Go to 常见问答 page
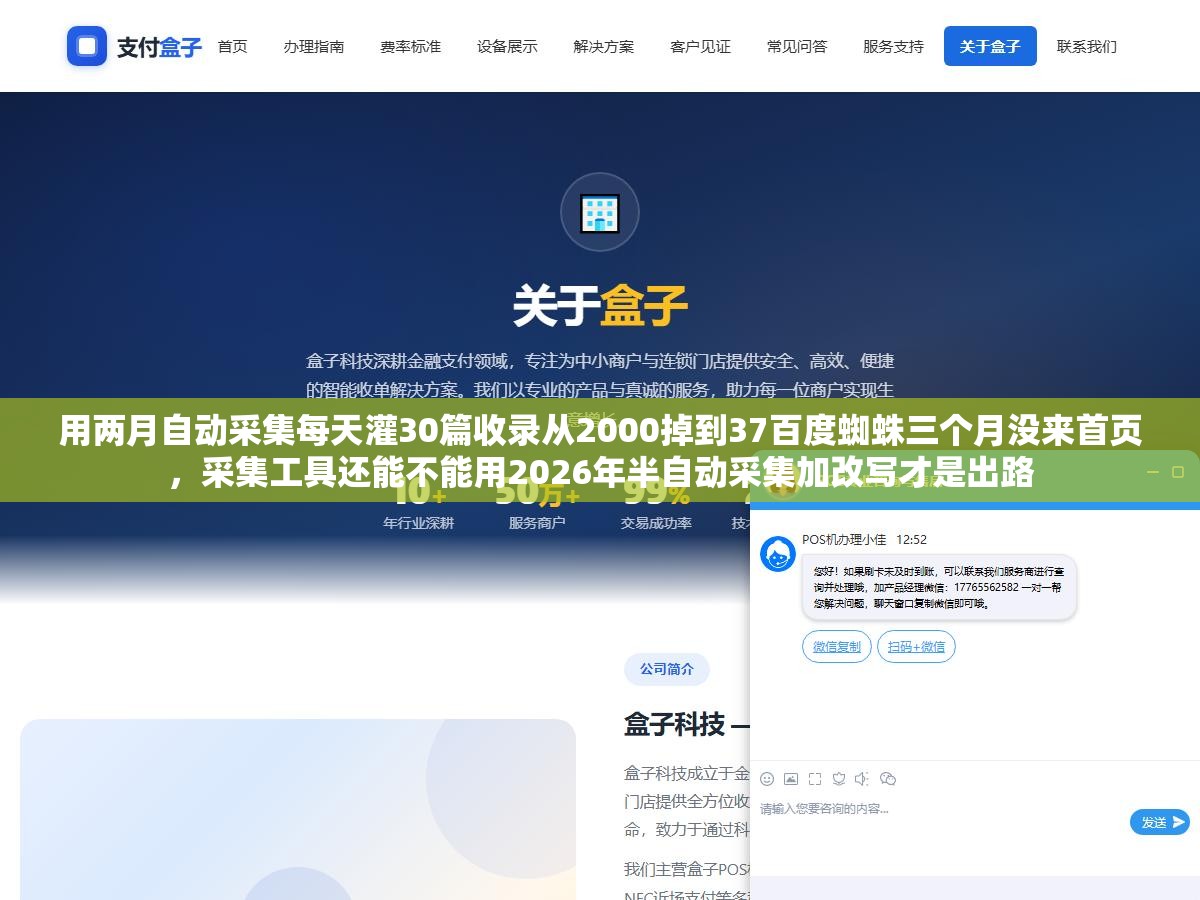Image resolution: width=1200 pixels, height=900 pixels. pos(797,46)
